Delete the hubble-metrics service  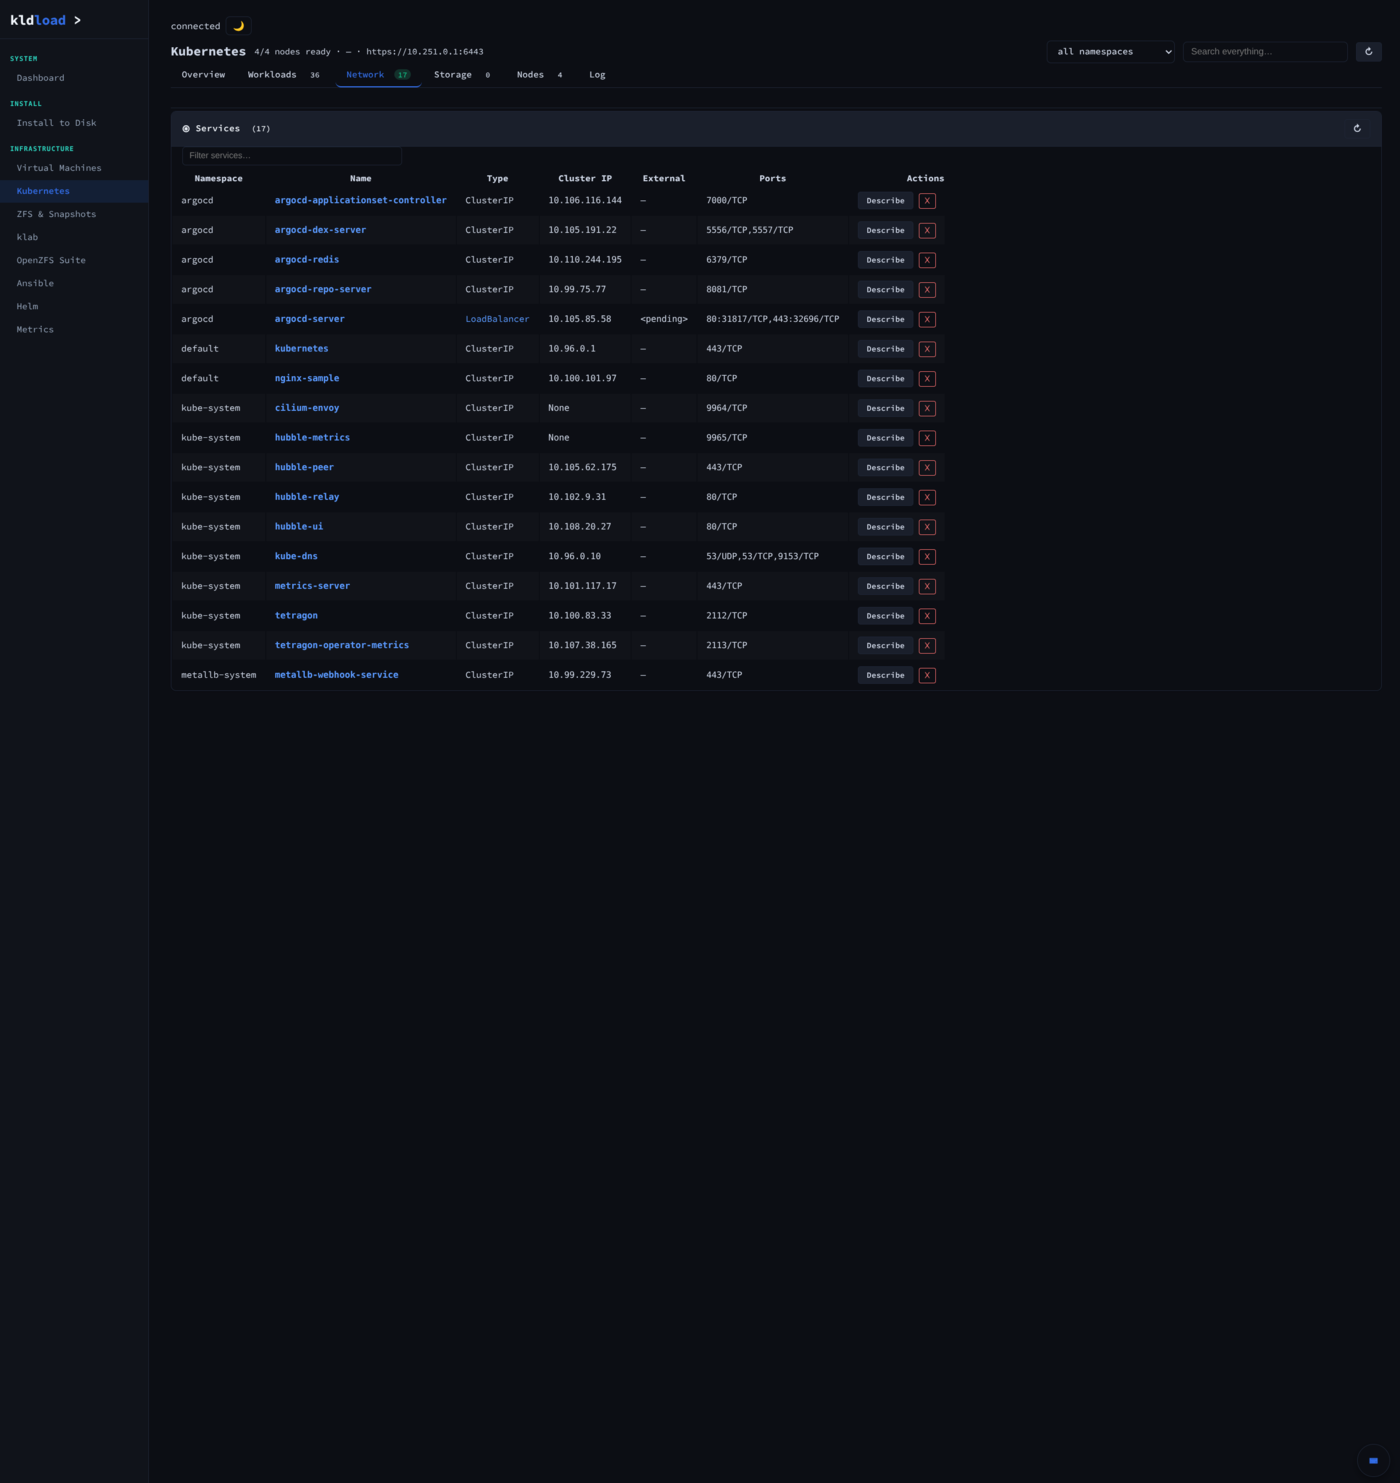927,438
